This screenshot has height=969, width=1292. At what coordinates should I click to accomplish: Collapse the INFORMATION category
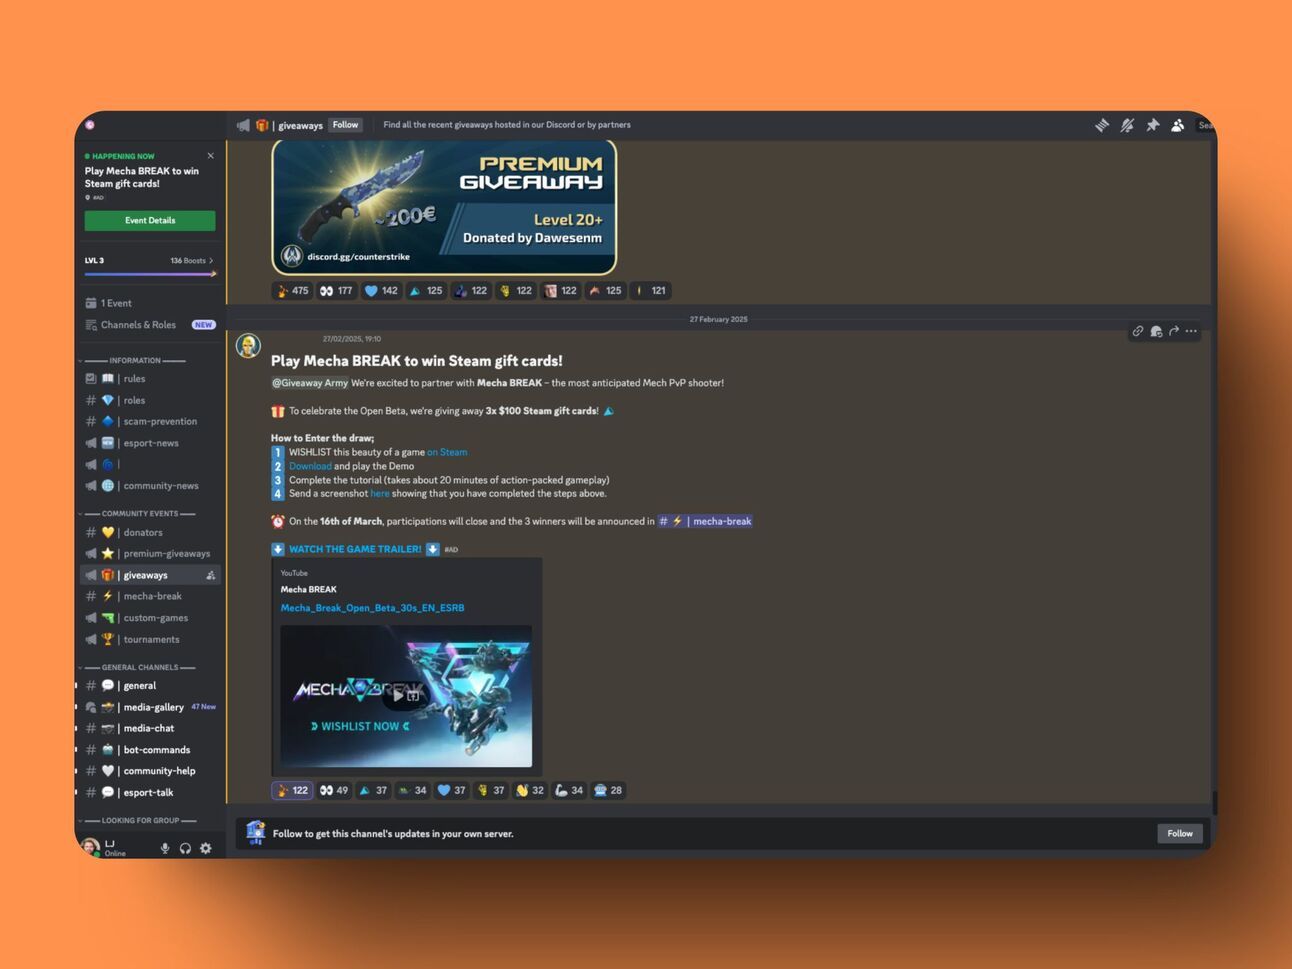coord(135,360)
